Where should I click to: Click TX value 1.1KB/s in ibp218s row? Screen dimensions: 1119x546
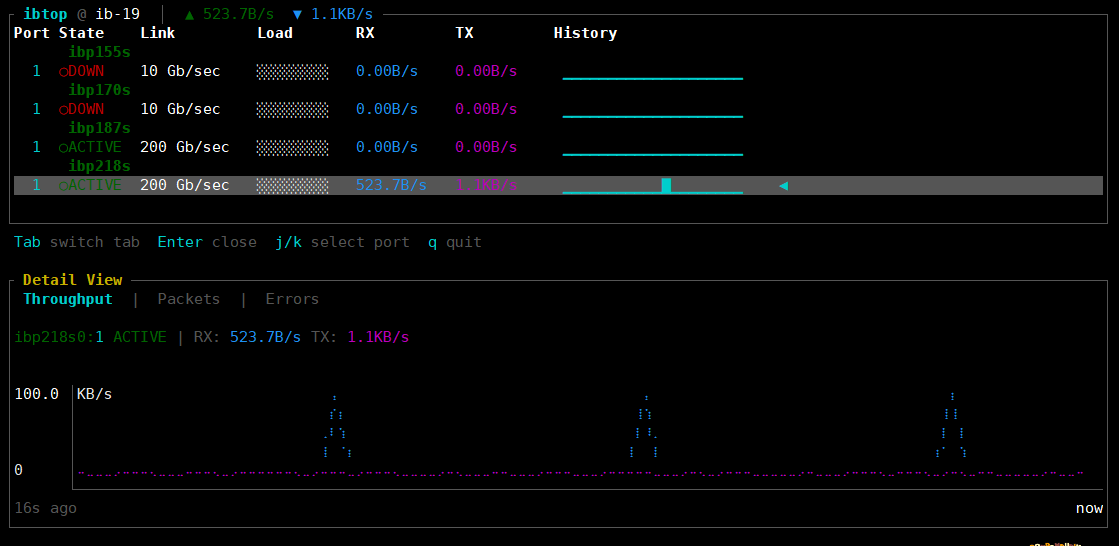pyautogui.click(x=486, y=185)
